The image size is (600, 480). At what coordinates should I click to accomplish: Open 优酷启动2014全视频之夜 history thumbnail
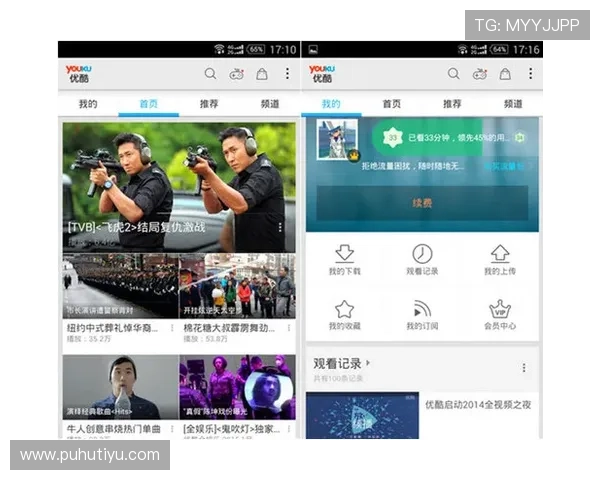coord(362,415)
